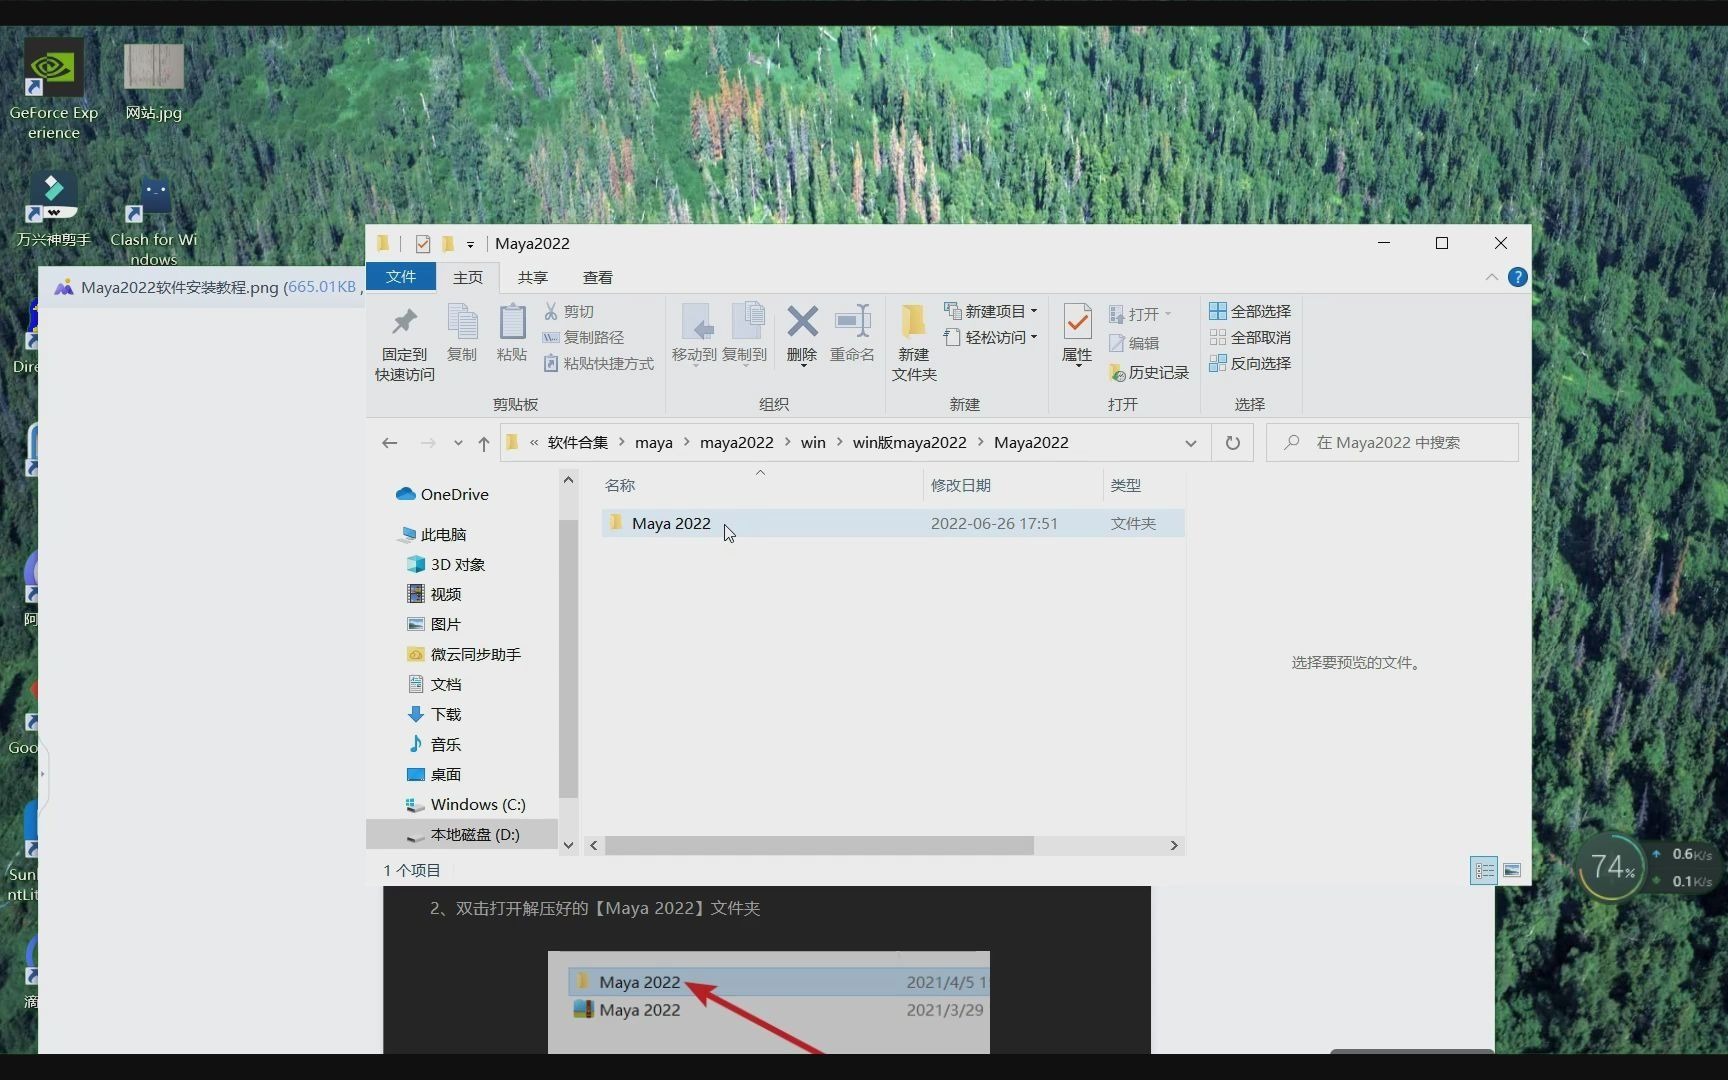Go up one folder level
This screenshot has height=1080, width=1728.
point(484,443)
